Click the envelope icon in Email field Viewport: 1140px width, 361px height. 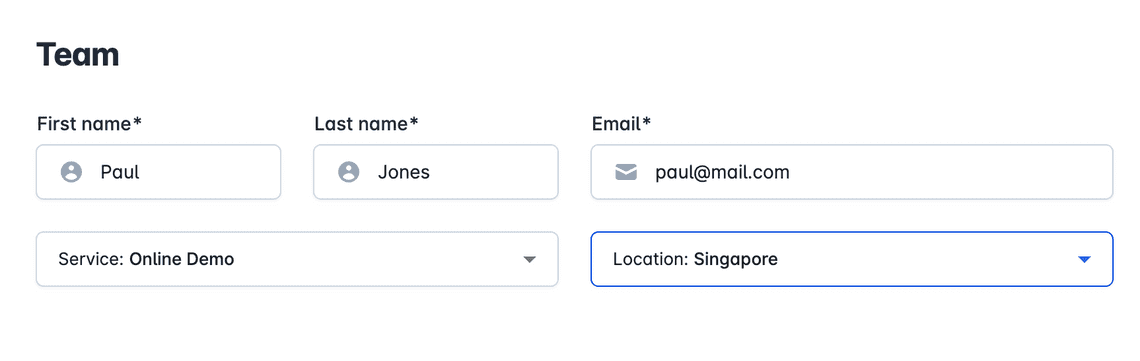pos(626,172)
